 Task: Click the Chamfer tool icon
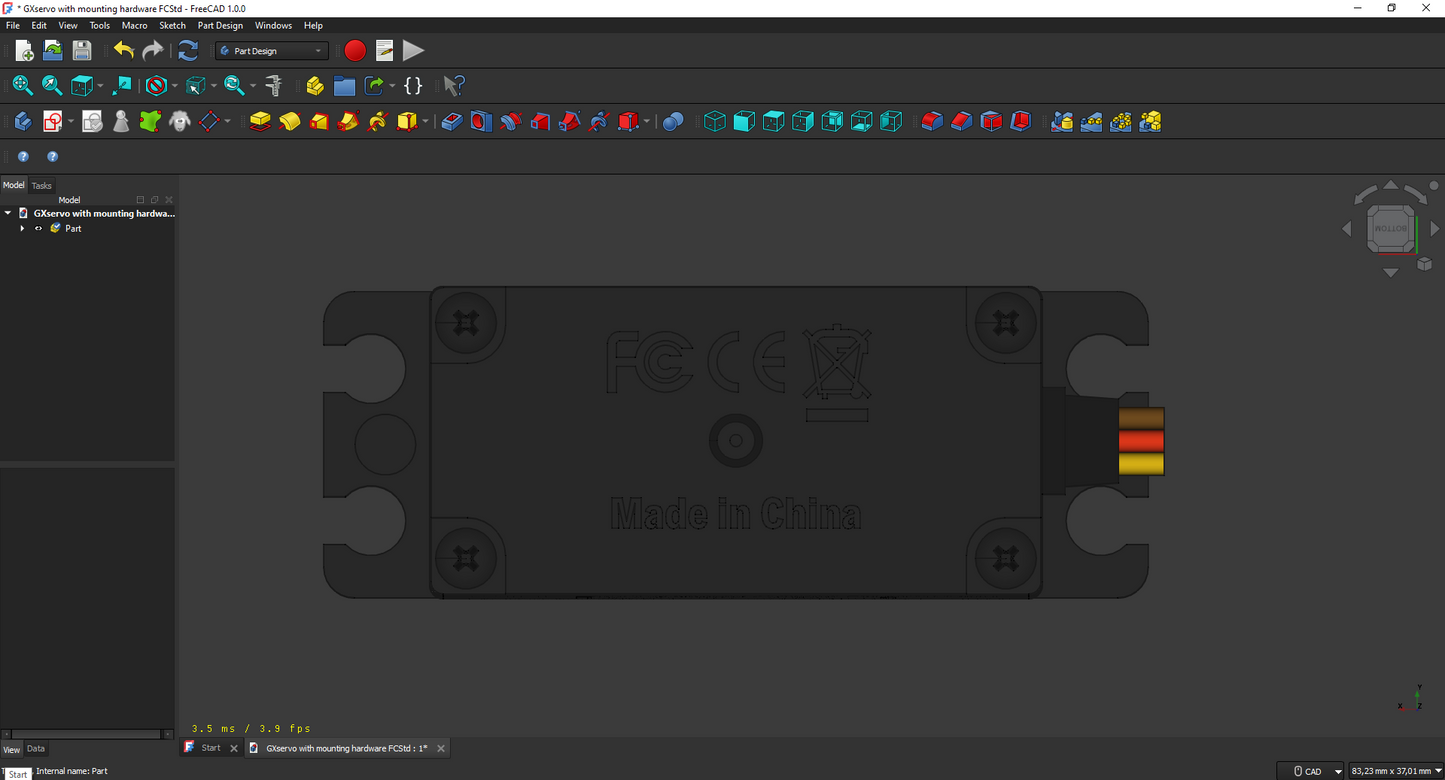click(962, 121)
